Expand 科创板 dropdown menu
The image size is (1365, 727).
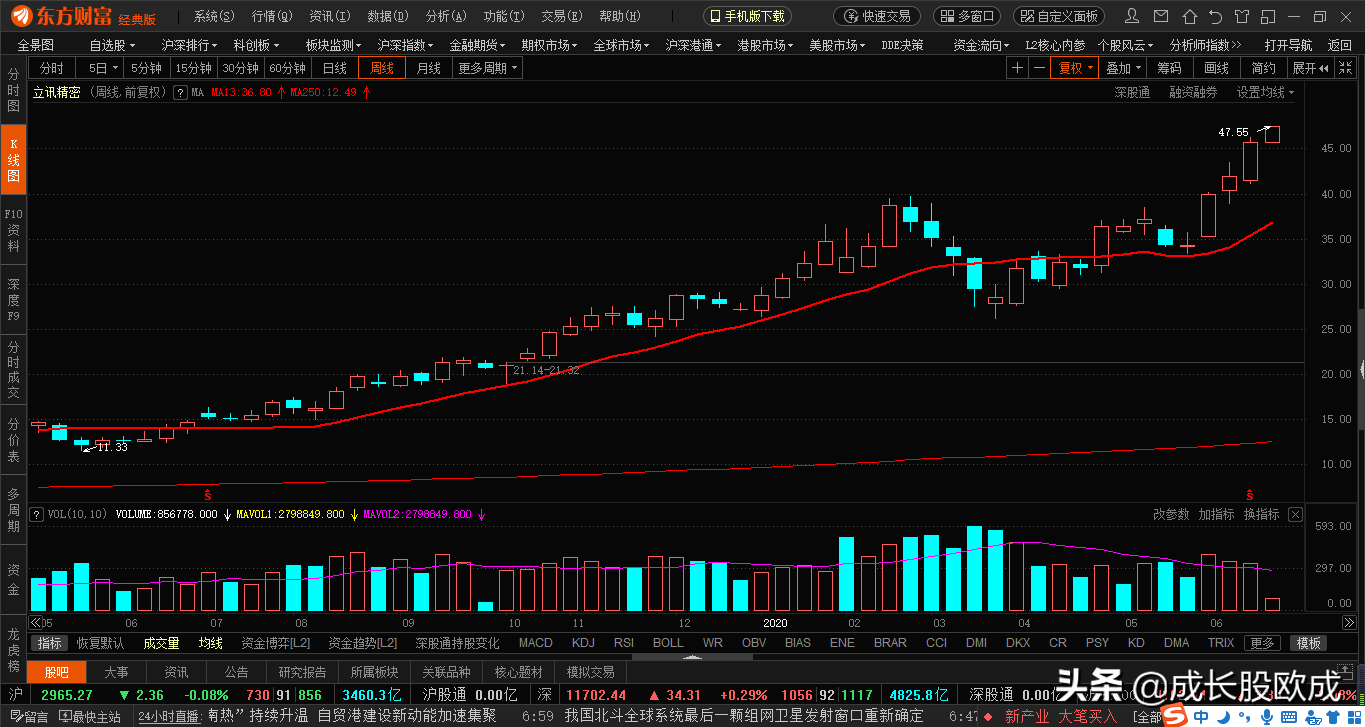[257, 45]
